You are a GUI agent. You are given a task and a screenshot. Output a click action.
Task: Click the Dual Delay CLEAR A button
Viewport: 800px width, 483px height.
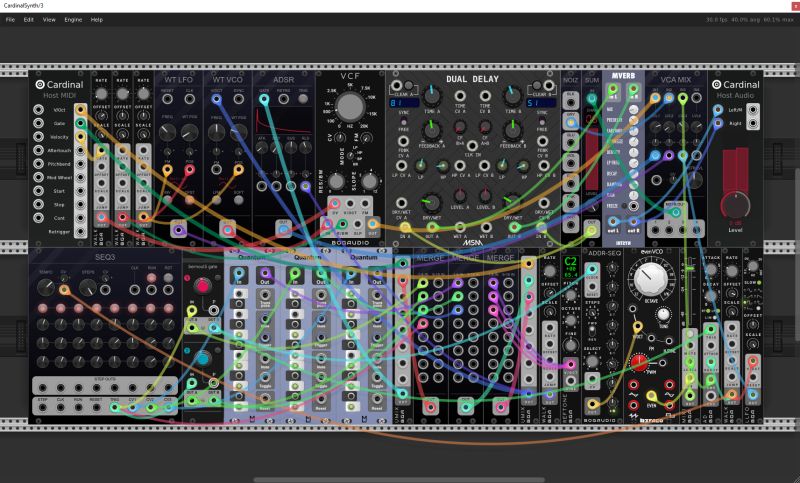(408, 85)
